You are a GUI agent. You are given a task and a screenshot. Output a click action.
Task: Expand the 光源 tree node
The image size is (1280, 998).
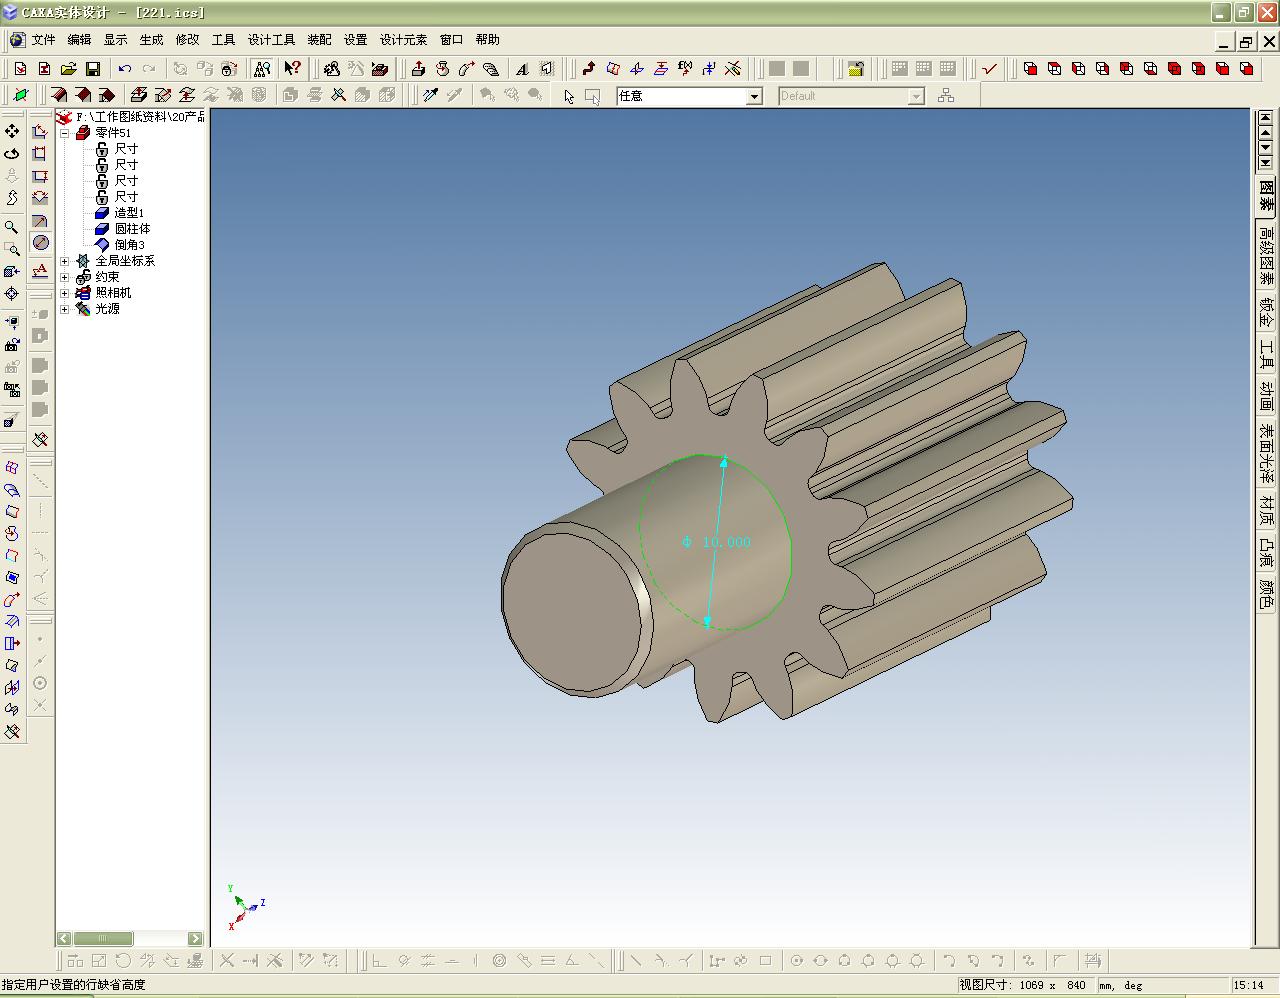coord(65,309)
